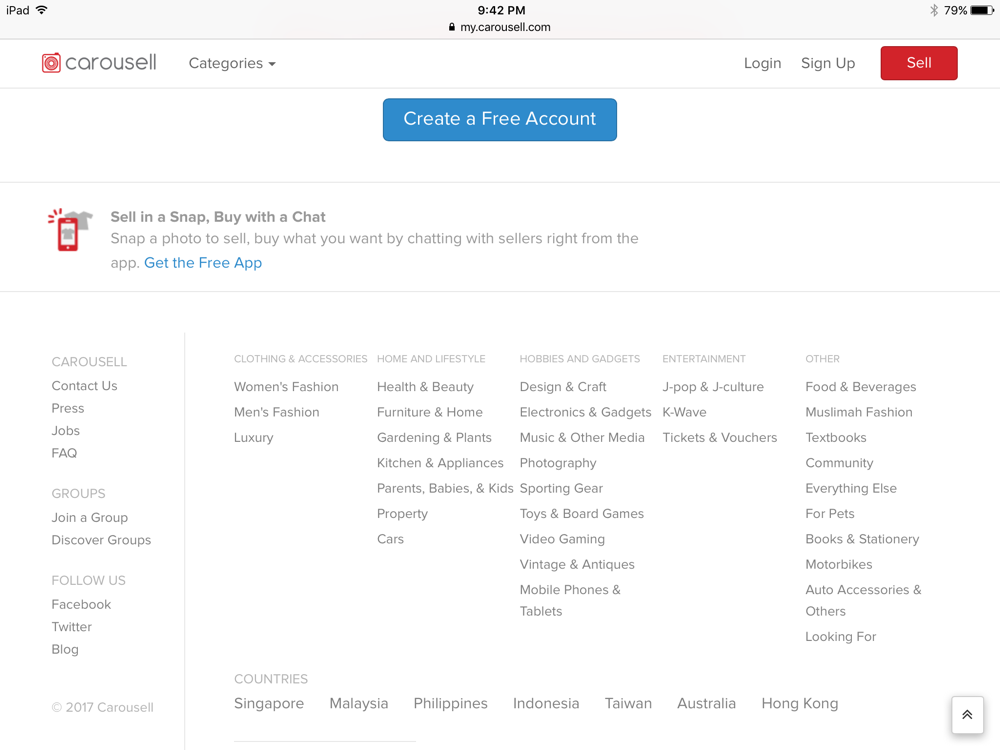1000x750 pixels.
Task: Select Toys & Board Games category
Action: 582,513
